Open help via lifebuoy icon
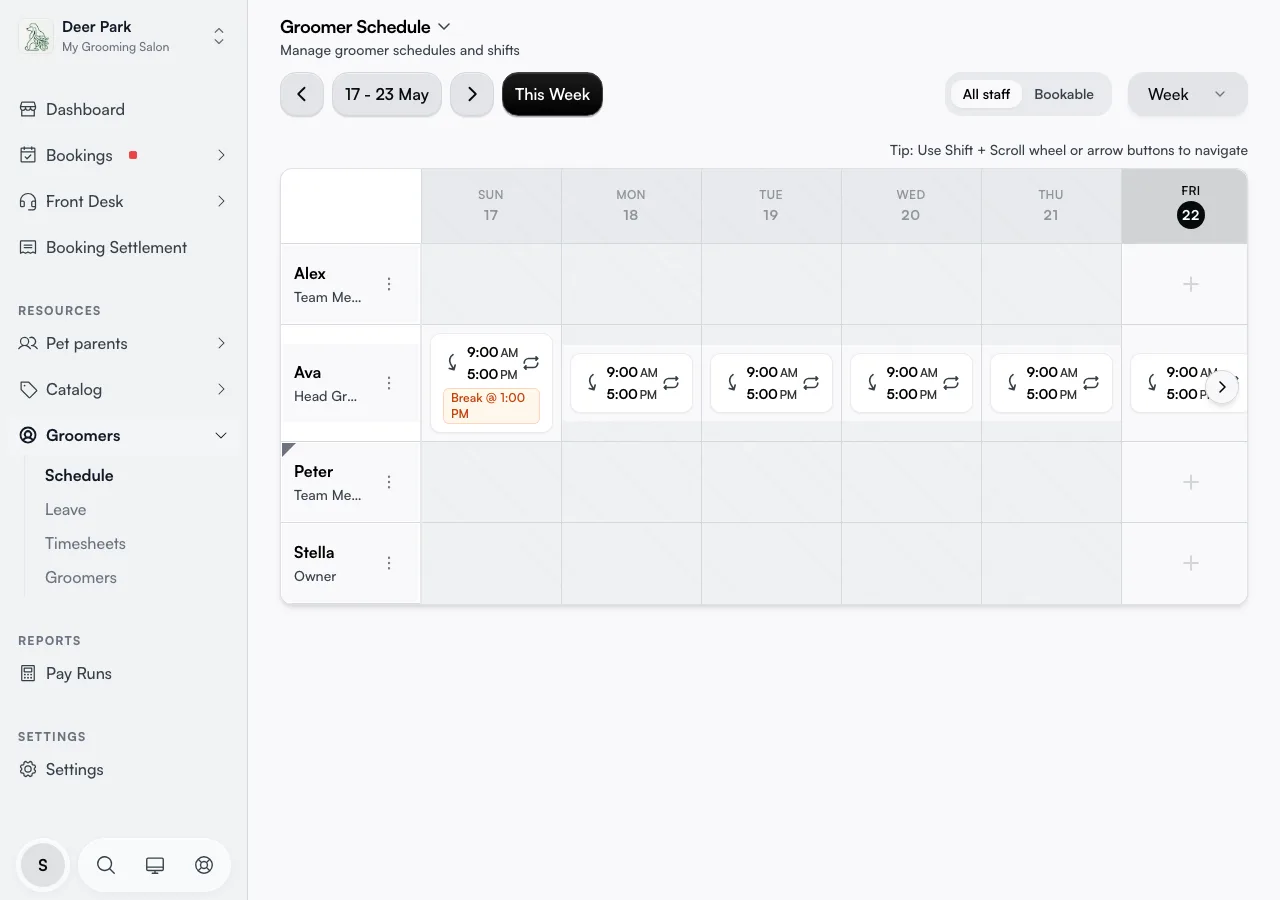Screen dimensions: 1280x900 [204, 866]
